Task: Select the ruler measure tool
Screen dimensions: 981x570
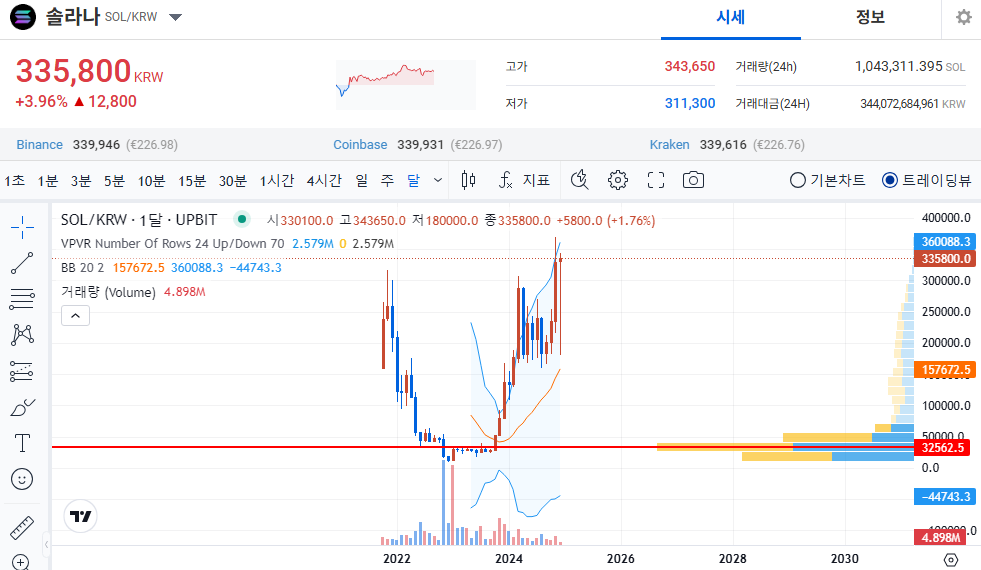Action: [x=22, y=527]
